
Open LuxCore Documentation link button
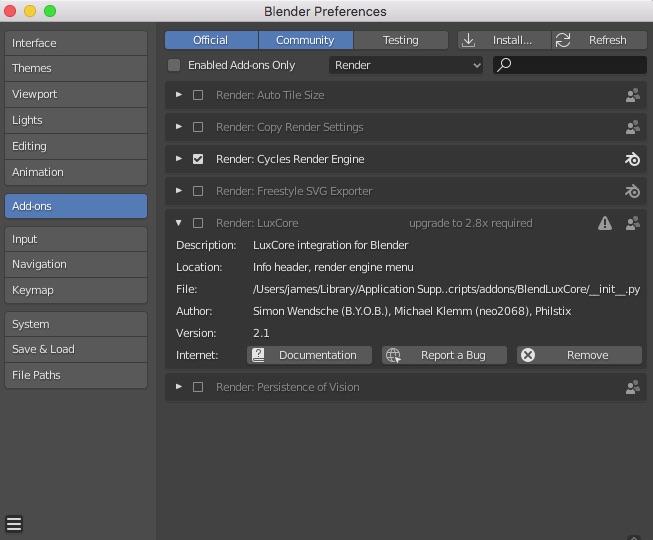[309, 355]
